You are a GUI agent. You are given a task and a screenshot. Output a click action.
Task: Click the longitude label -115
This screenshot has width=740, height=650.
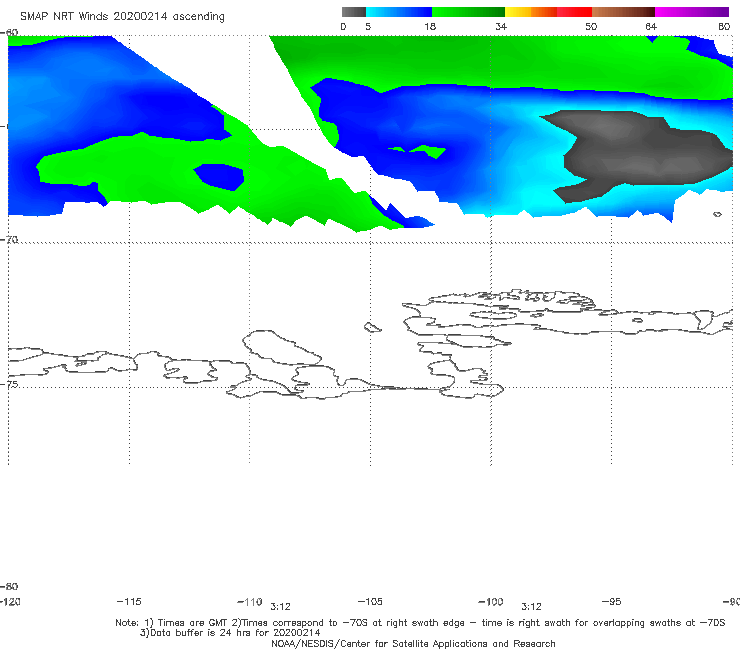(129, 601)
